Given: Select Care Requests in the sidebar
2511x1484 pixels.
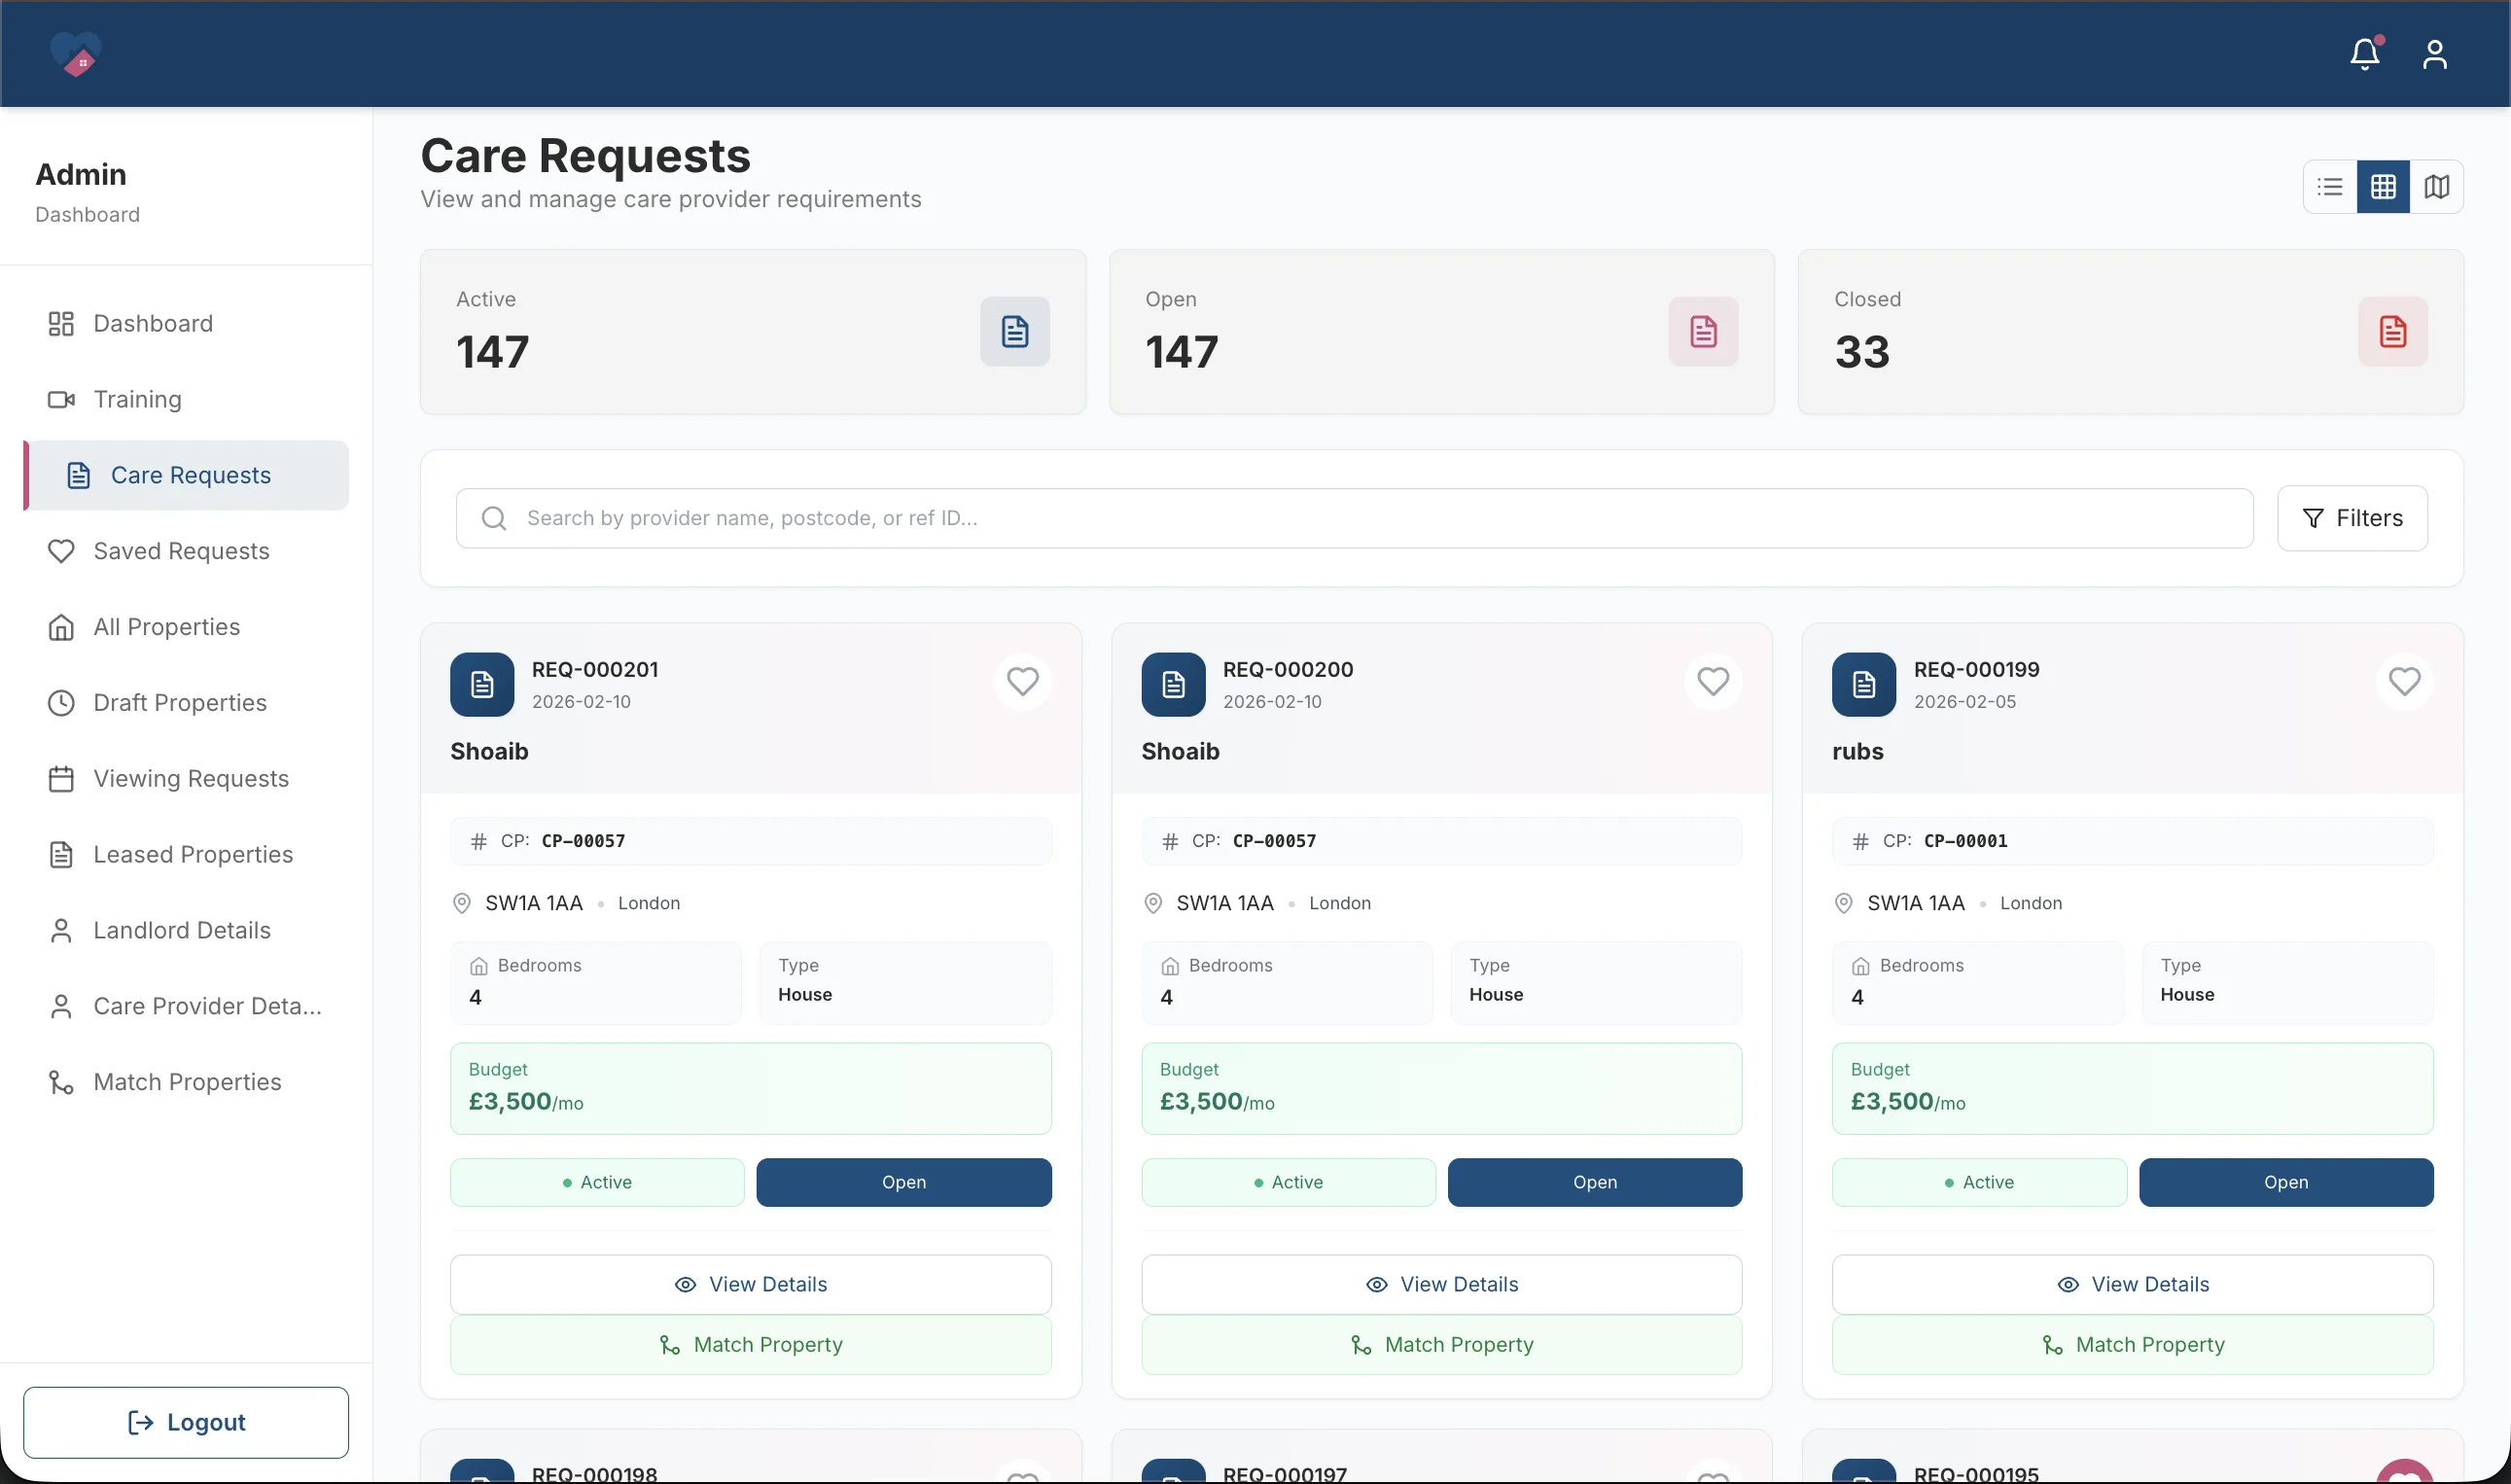Looking at the screenshot, I should click(x=186, y=475).
